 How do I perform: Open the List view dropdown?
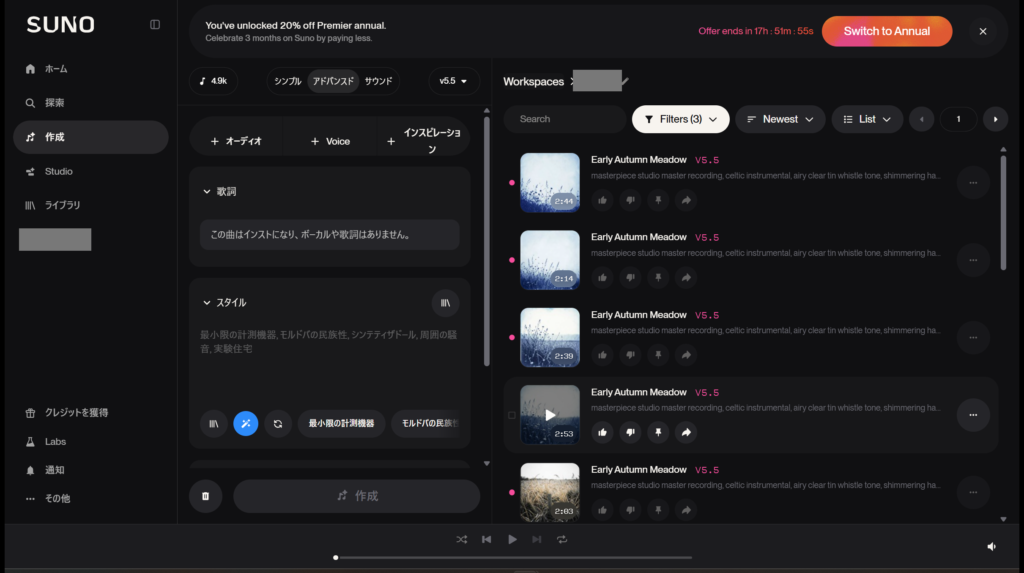(867, 119)
